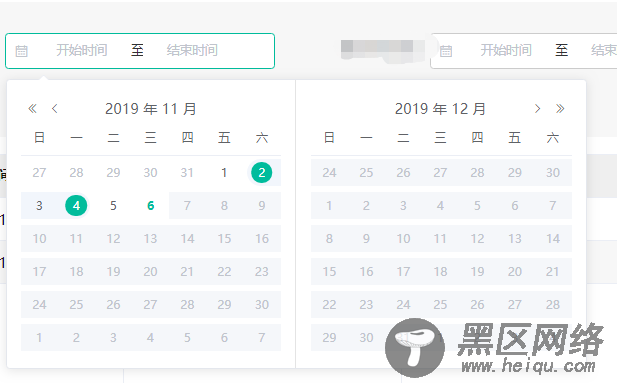The height and width of the screenshot is (383, 617).
Task: Click disabled date 15 in November panel
Action: 224,239
